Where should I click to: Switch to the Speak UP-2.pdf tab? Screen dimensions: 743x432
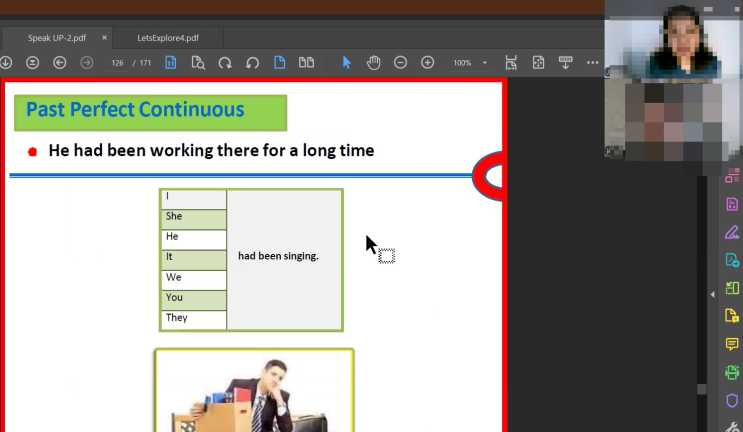(x=57, y=38)
